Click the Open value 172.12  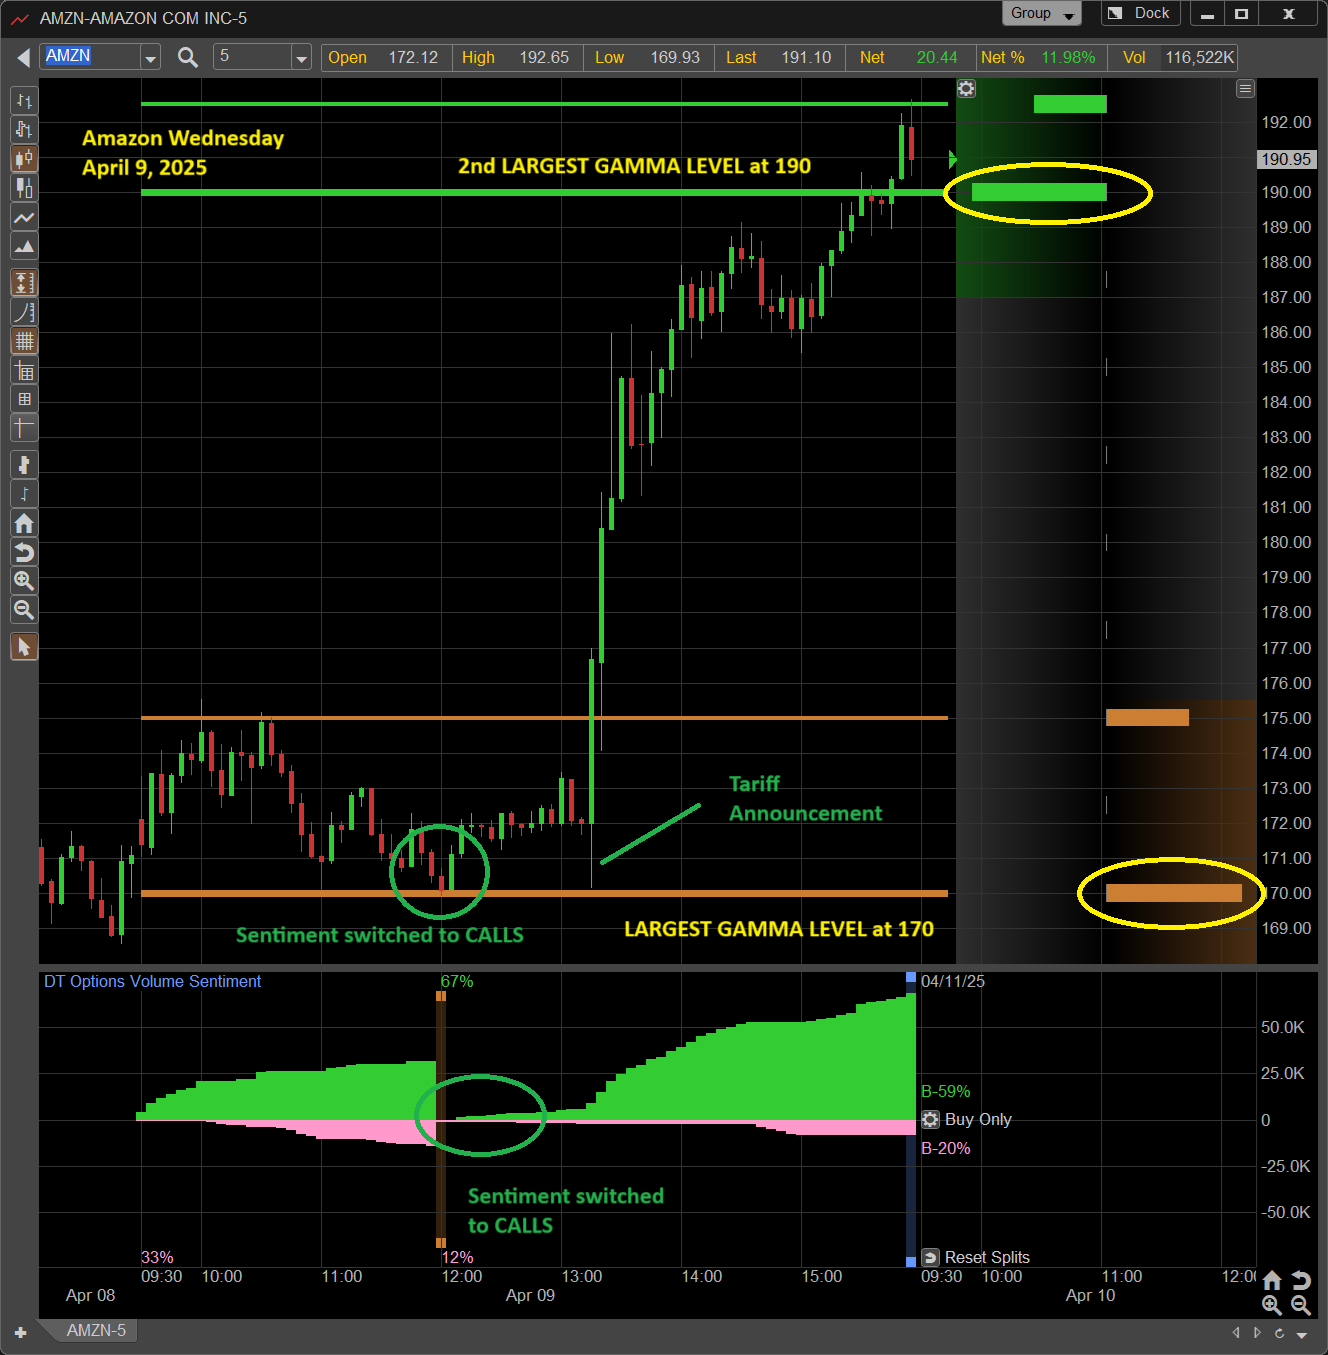413,57
